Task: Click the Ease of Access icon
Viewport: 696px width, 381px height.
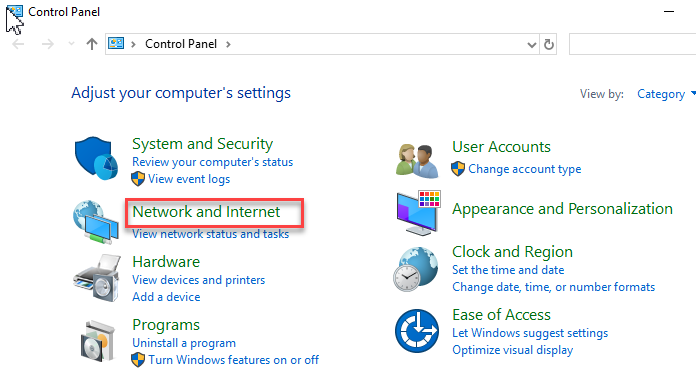Action: click(x=416, y=331)
